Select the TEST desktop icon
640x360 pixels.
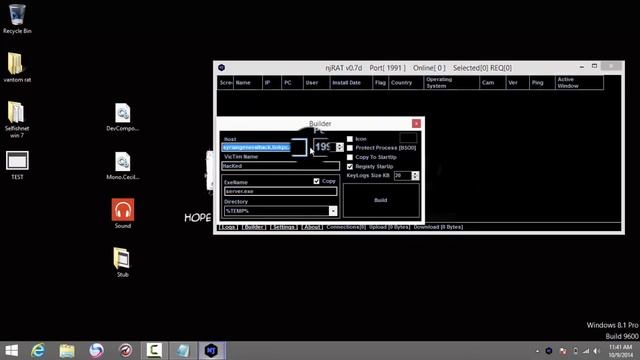(17, 164)
